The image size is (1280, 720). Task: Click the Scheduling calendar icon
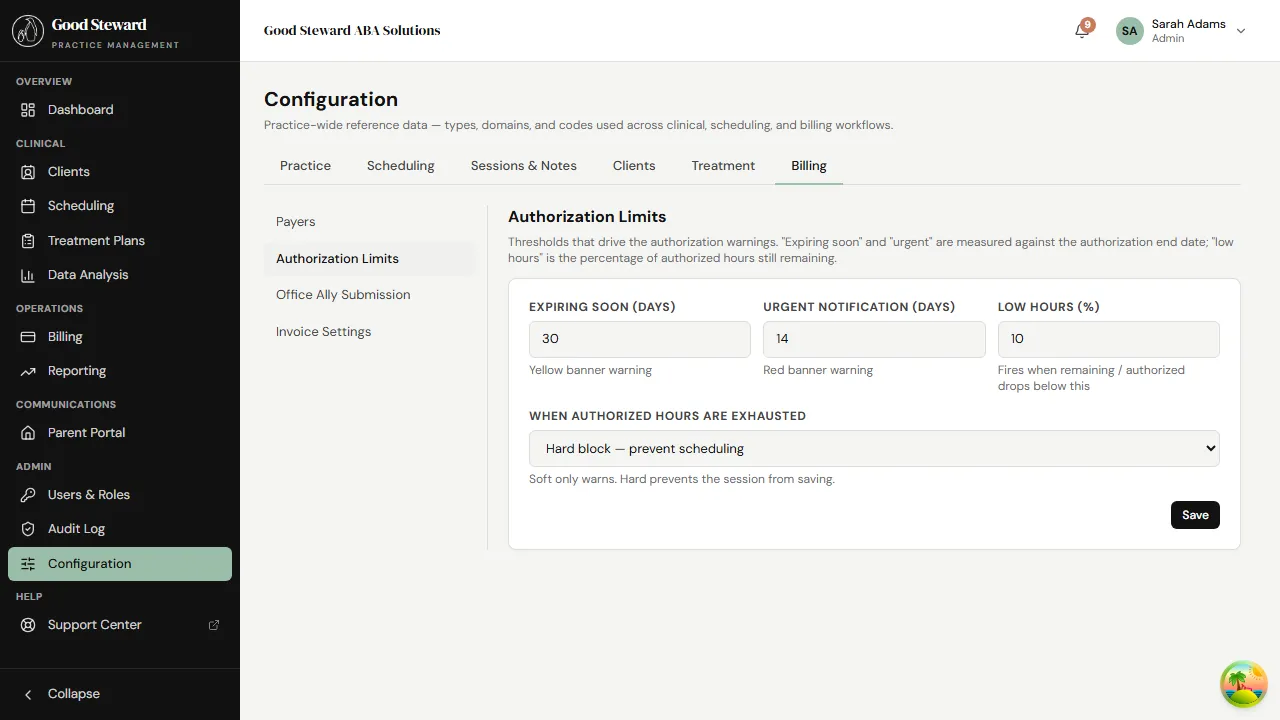[29, 205]
